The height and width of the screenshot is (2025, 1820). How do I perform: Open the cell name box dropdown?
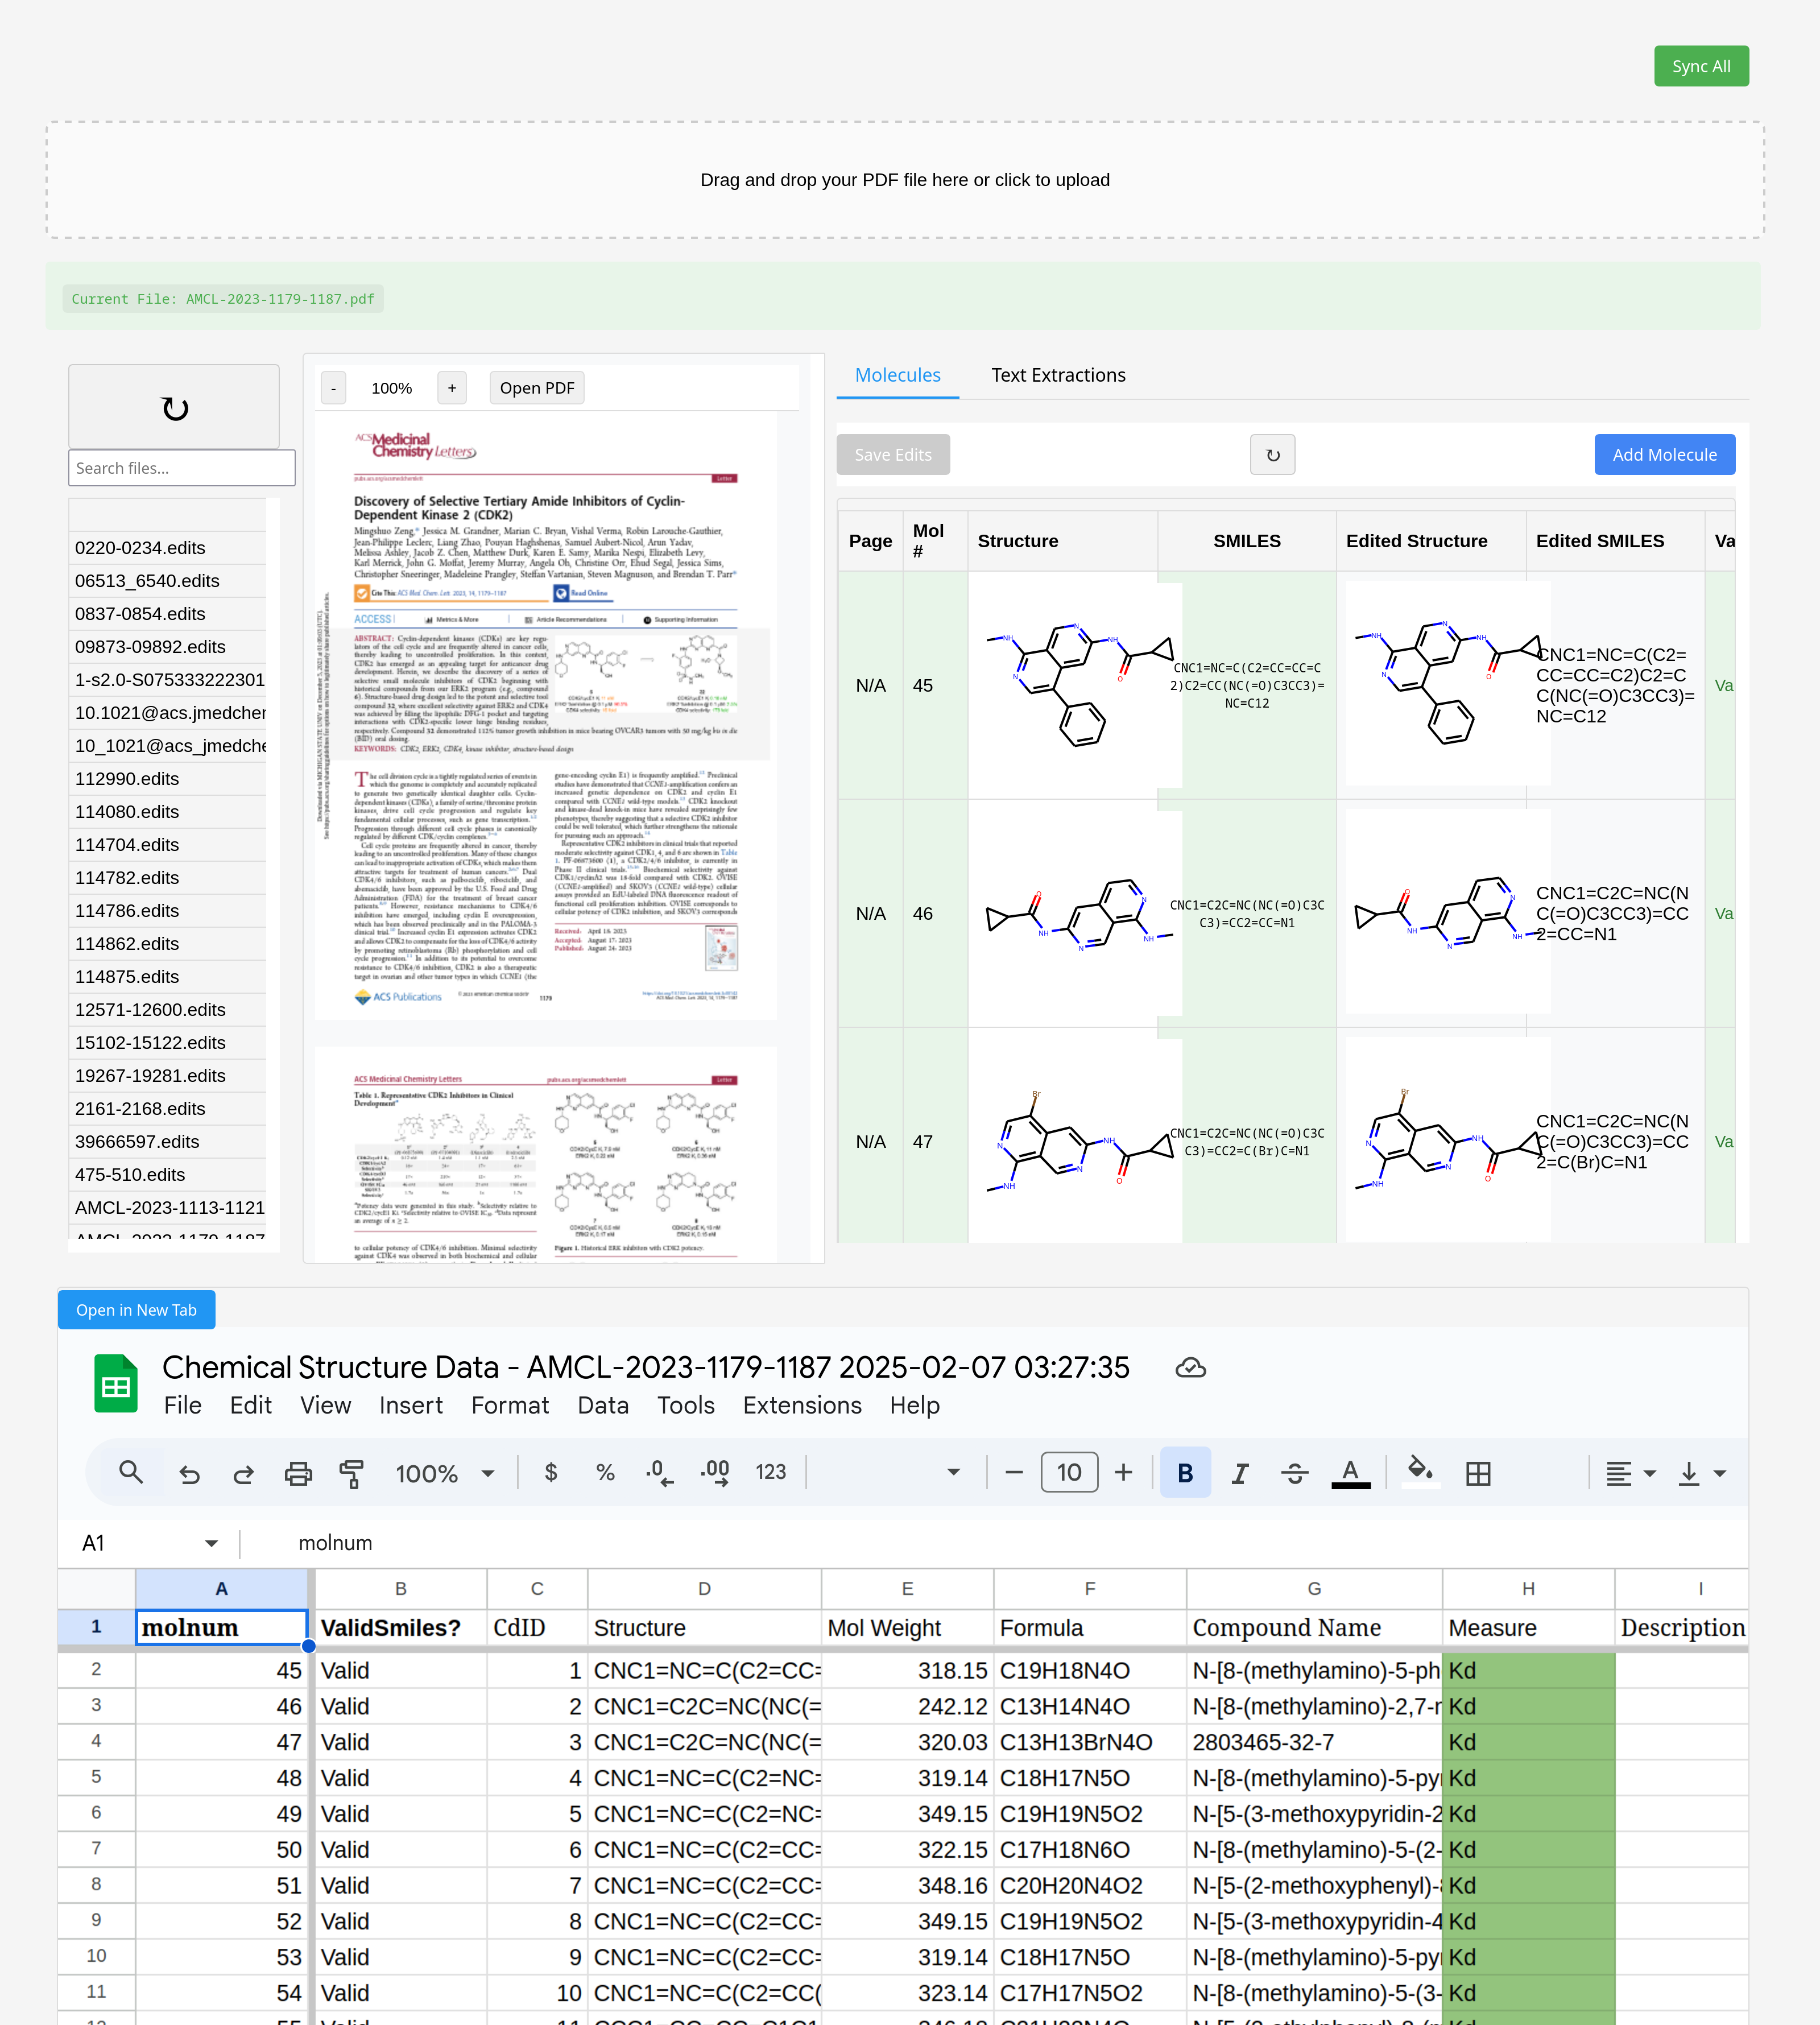[211, 1542]
